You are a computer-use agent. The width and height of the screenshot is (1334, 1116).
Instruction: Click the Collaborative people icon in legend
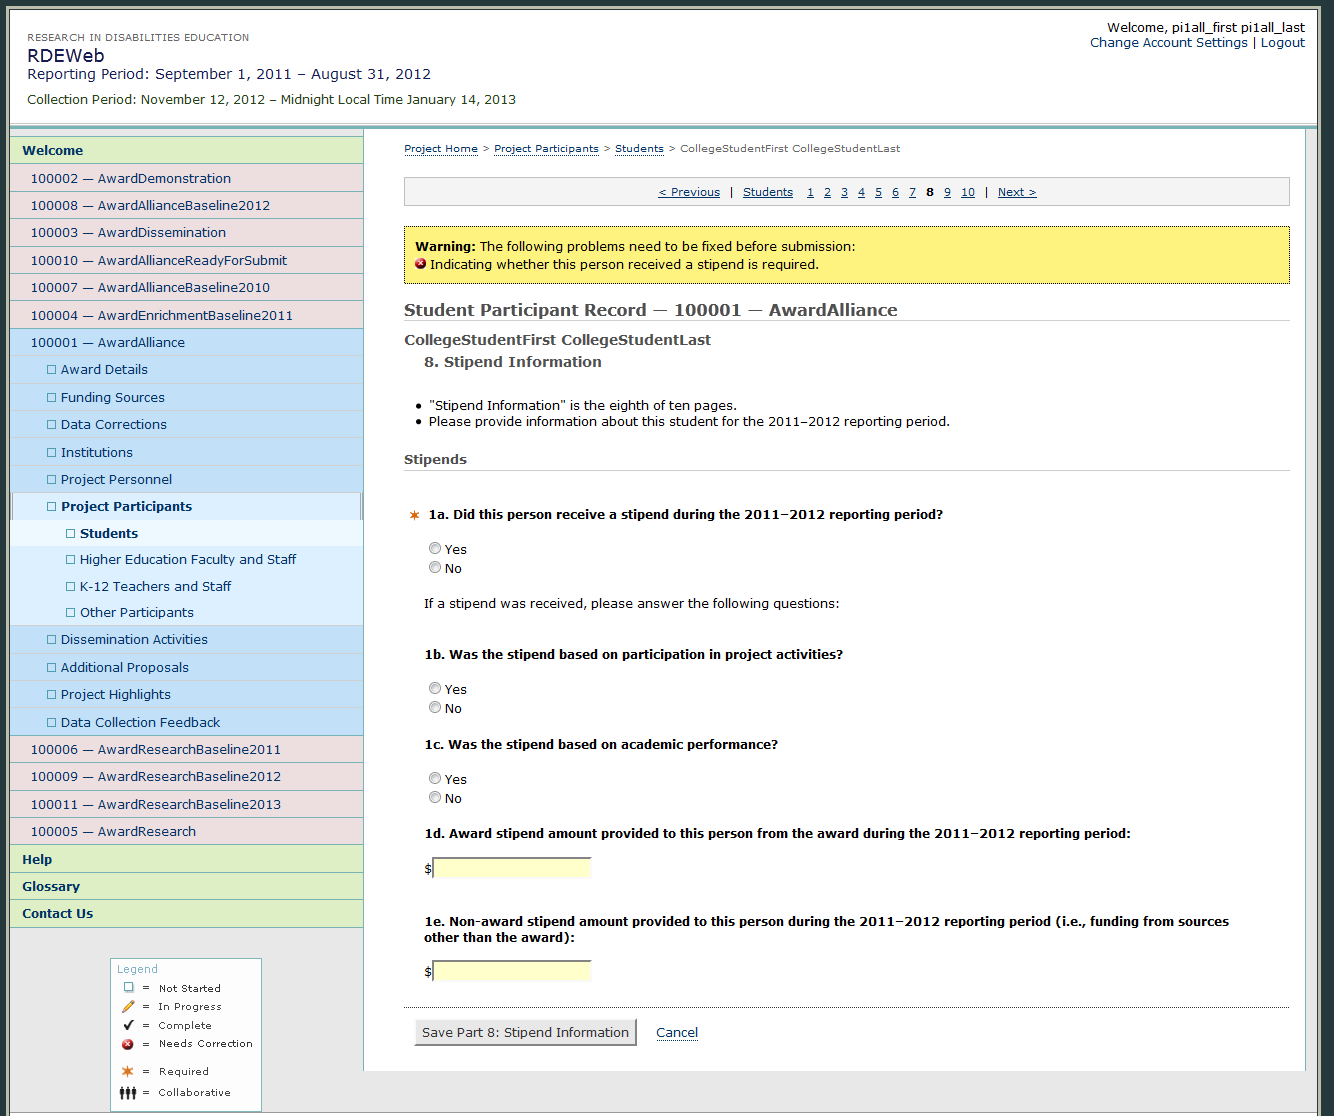click(128, 1093)
